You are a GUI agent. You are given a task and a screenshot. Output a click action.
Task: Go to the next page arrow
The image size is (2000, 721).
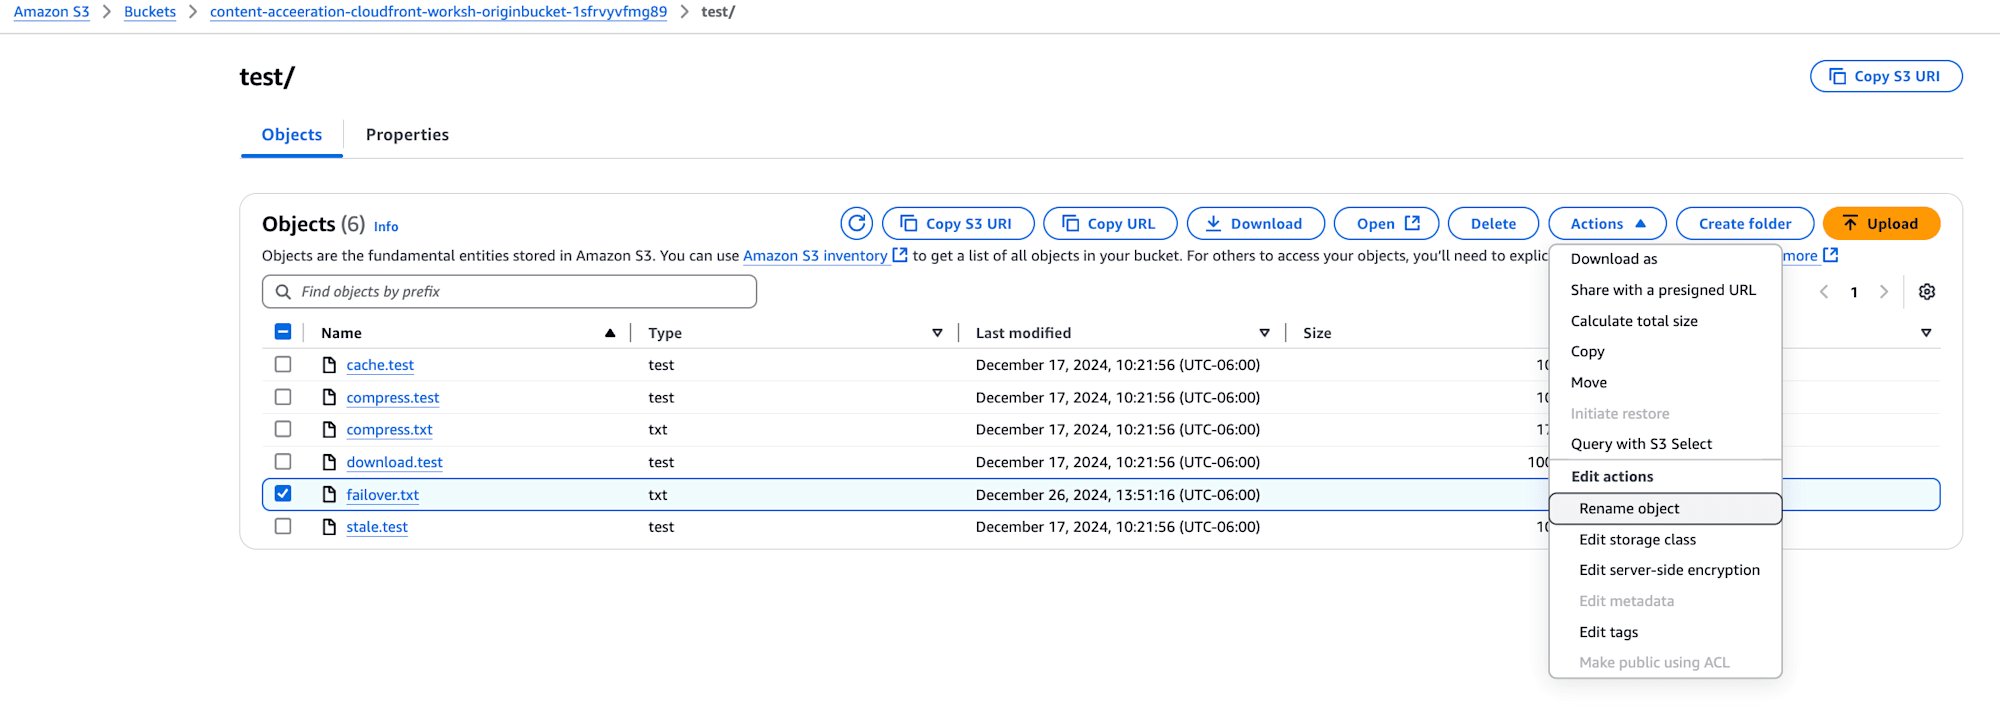click(x=1884, y=292)
